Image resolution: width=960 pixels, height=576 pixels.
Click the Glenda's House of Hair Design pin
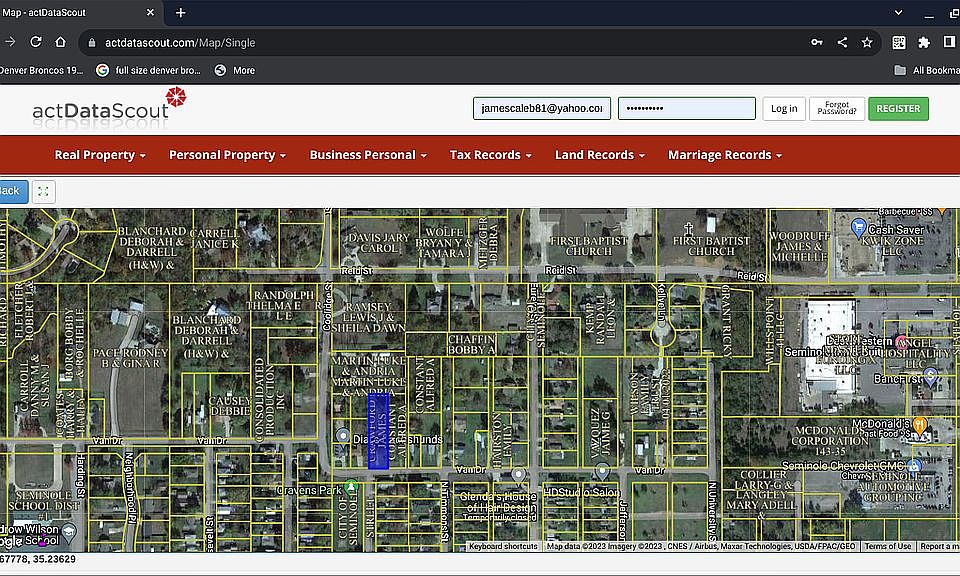coord(519,475)
